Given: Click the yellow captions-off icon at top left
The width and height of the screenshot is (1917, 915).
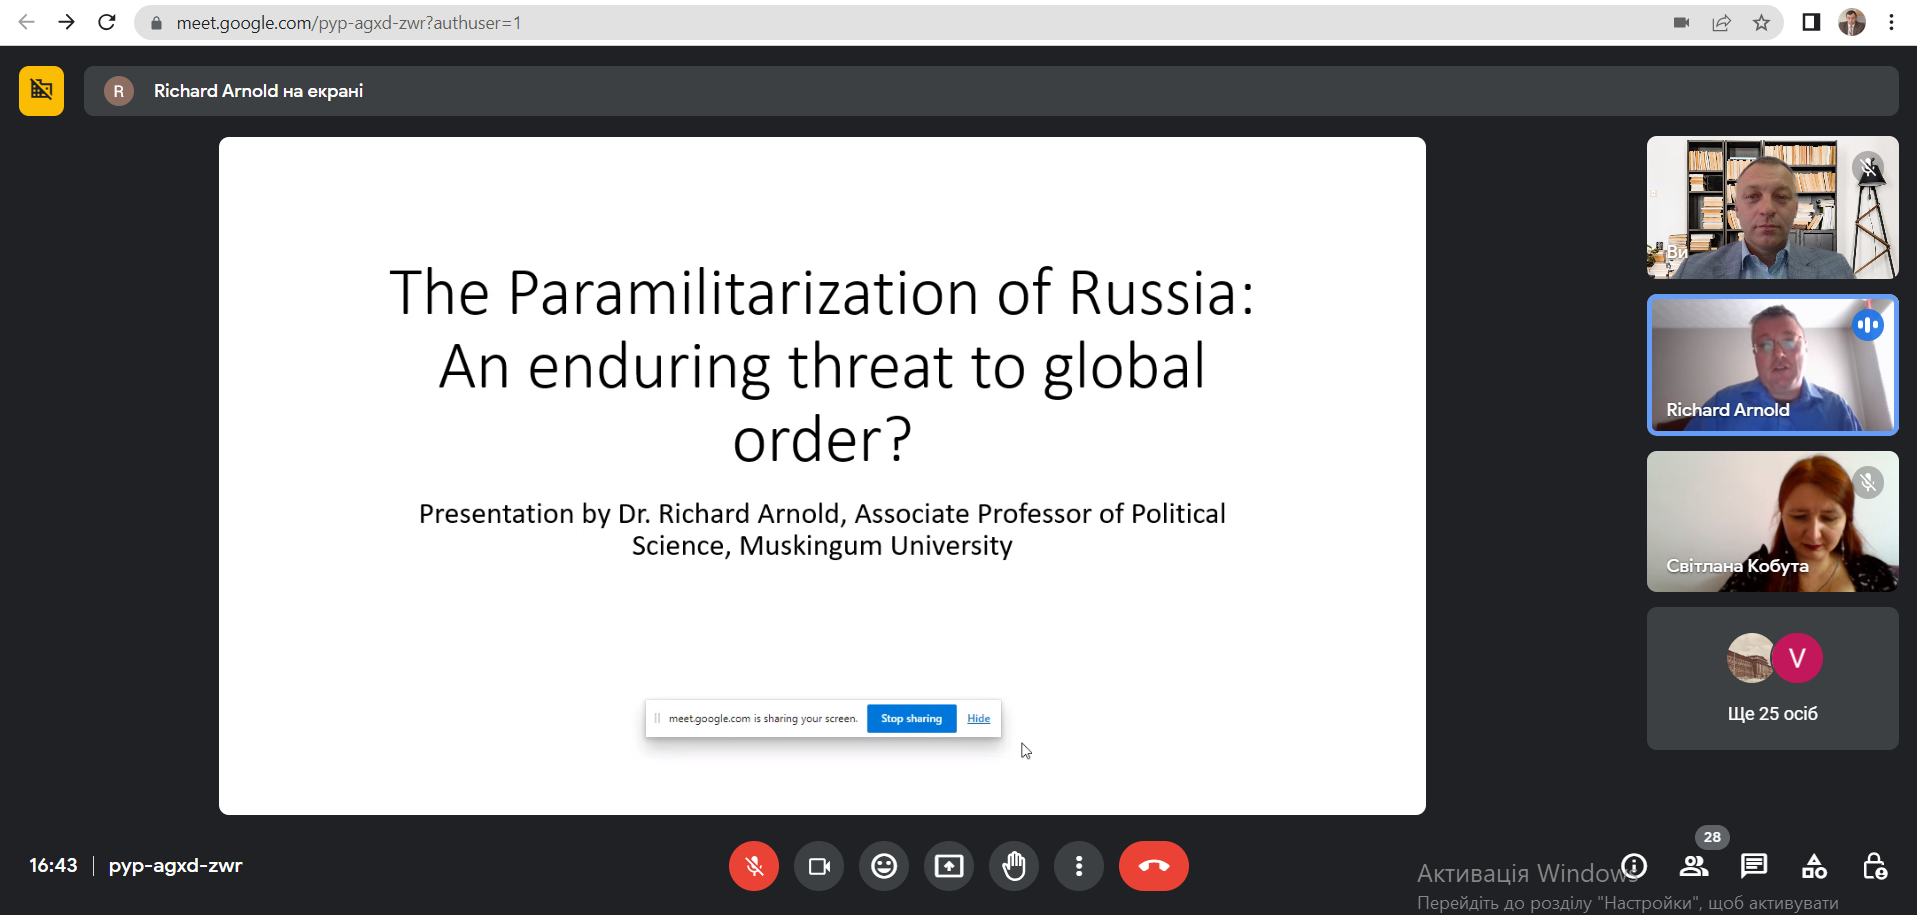Looking at the screenshot, I should [41, 91].
